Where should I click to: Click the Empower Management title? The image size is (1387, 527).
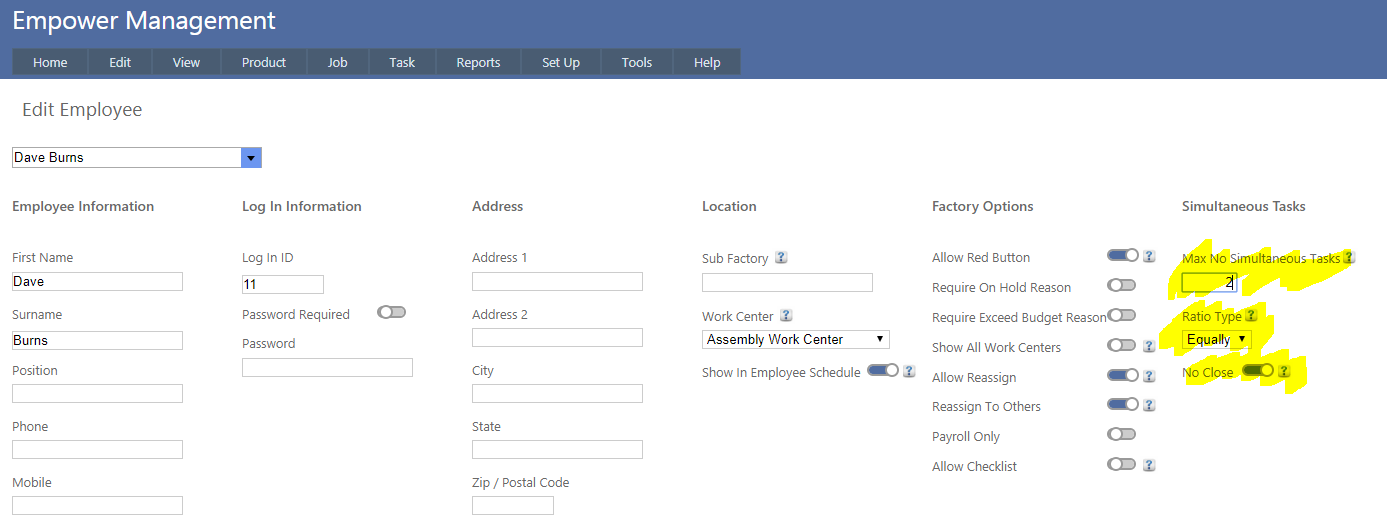coord(144,20)
